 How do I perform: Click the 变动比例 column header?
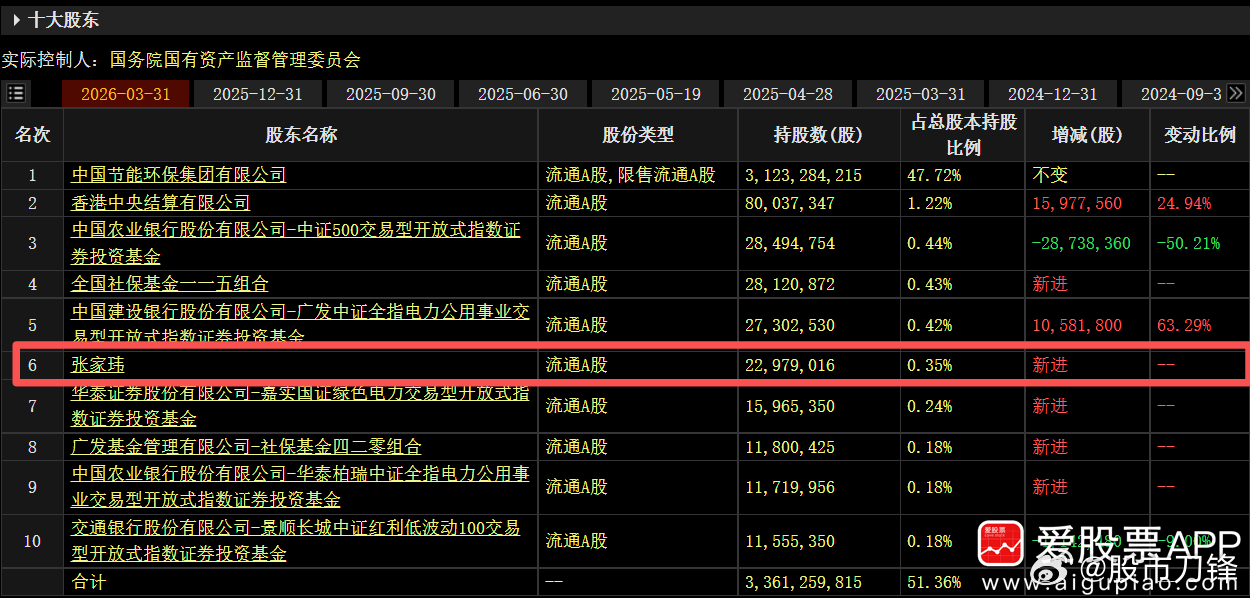[1199, 135]
